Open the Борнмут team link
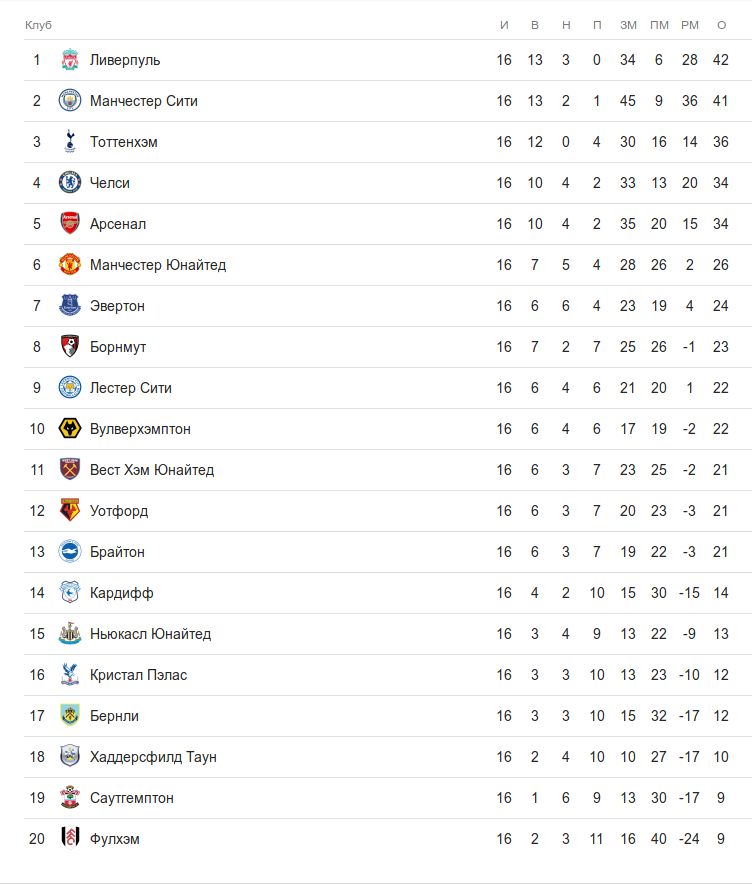Screen dimensions: 752x884 click(118, 347)
